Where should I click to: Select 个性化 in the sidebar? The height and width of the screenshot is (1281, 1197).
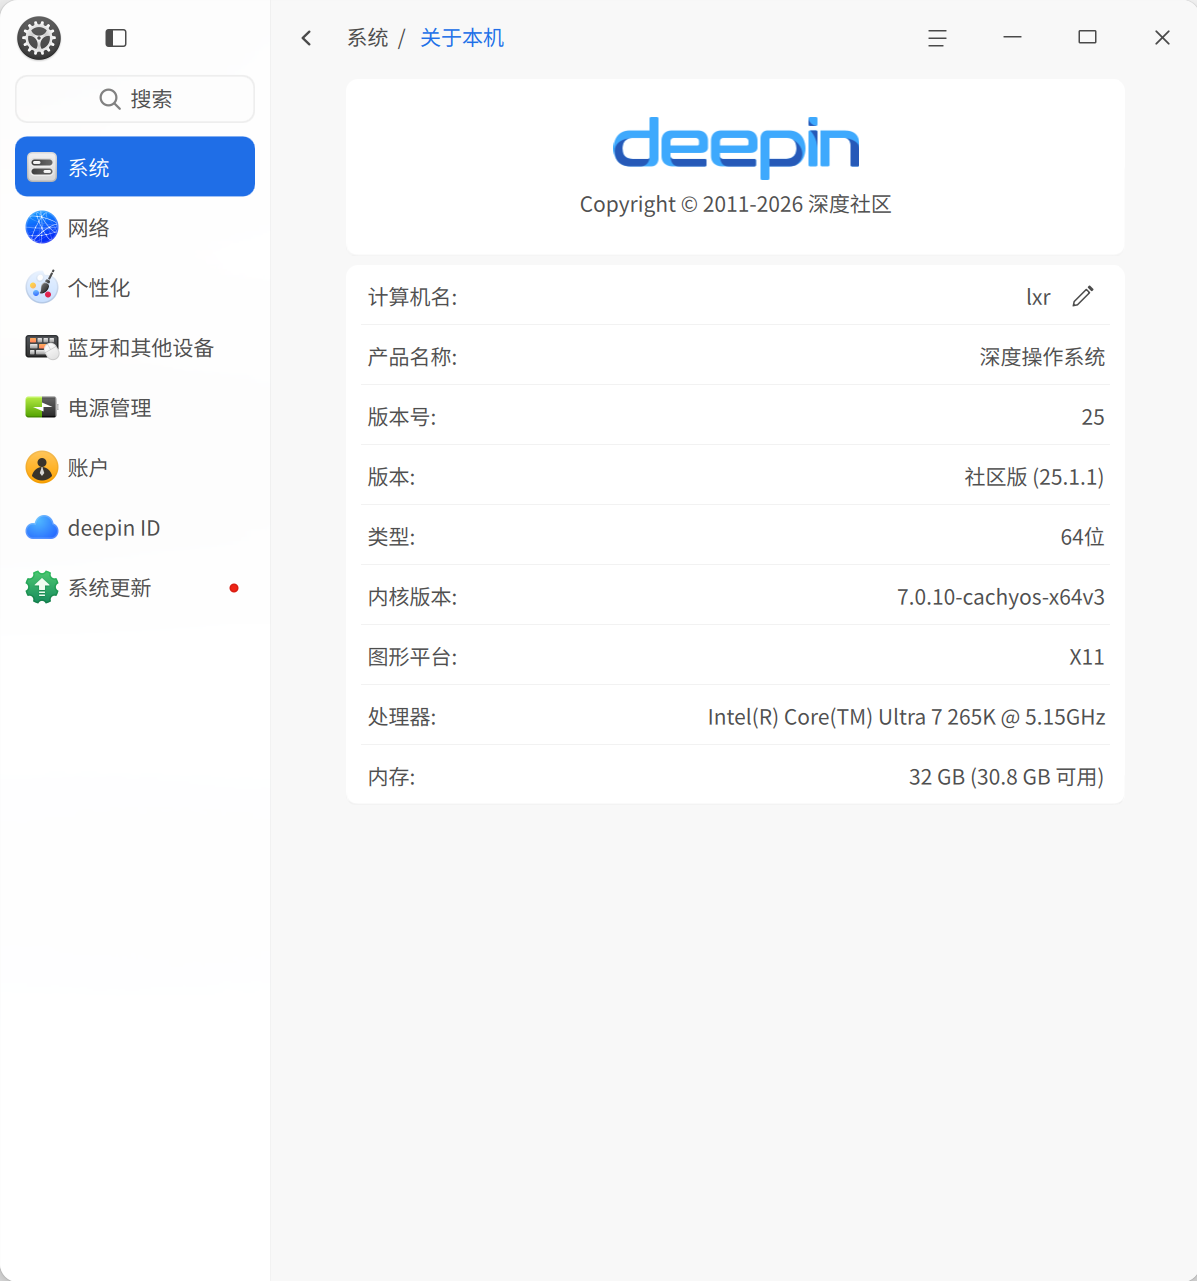tap(135, 287)
